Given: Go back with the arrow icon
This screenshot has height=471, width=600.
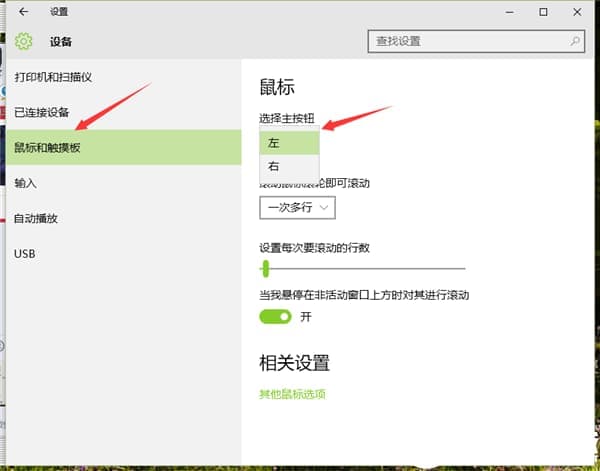Looking at the screenshot, I should tap(24, 12).
